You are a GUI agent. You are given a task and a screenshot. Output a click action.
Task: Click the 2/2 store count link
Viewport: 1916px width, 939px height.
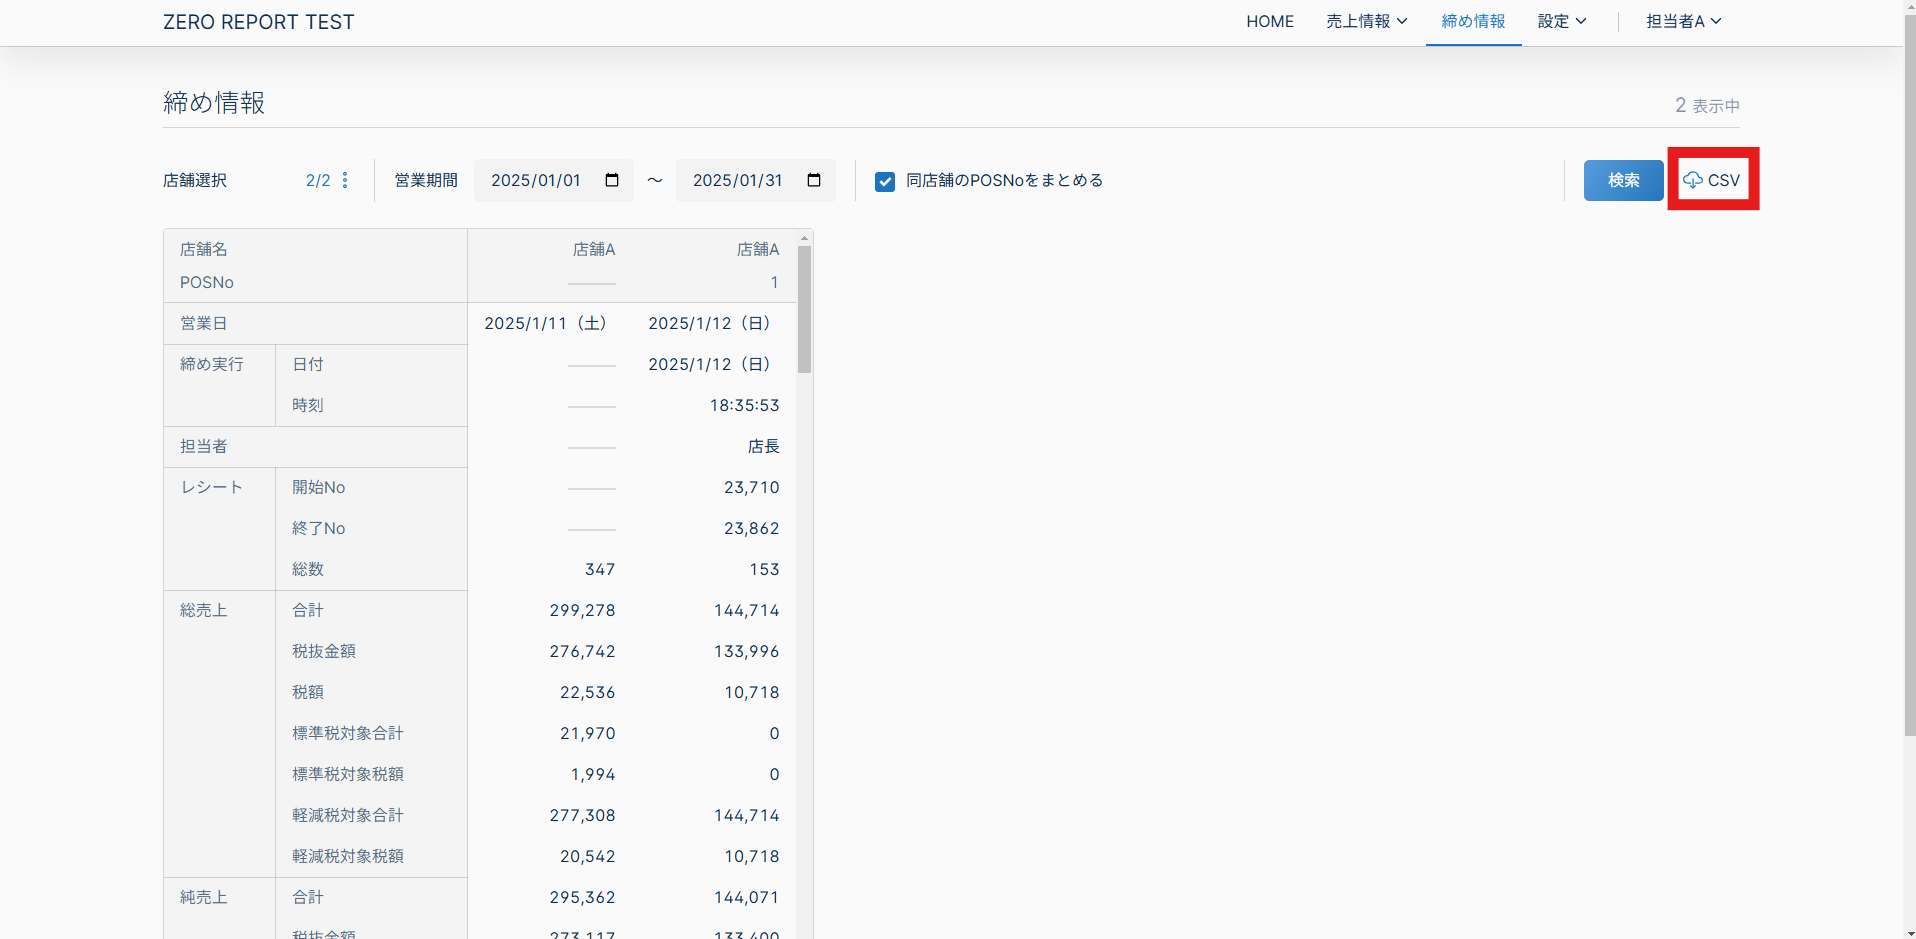[x=318, y=180]
